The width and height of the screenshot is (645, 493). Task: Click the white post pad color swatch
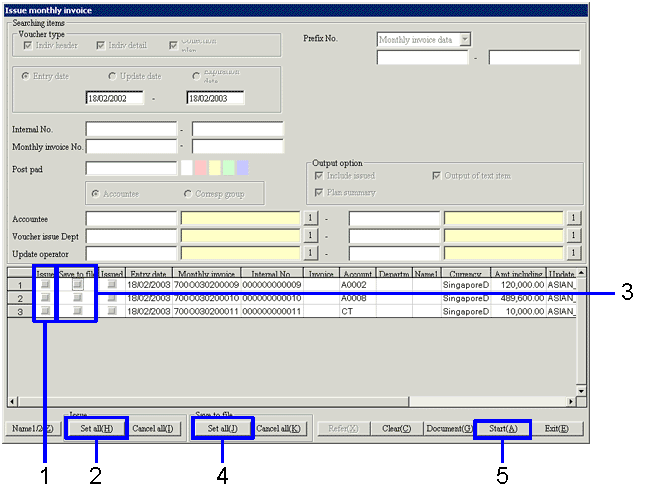tap(187, 168)
